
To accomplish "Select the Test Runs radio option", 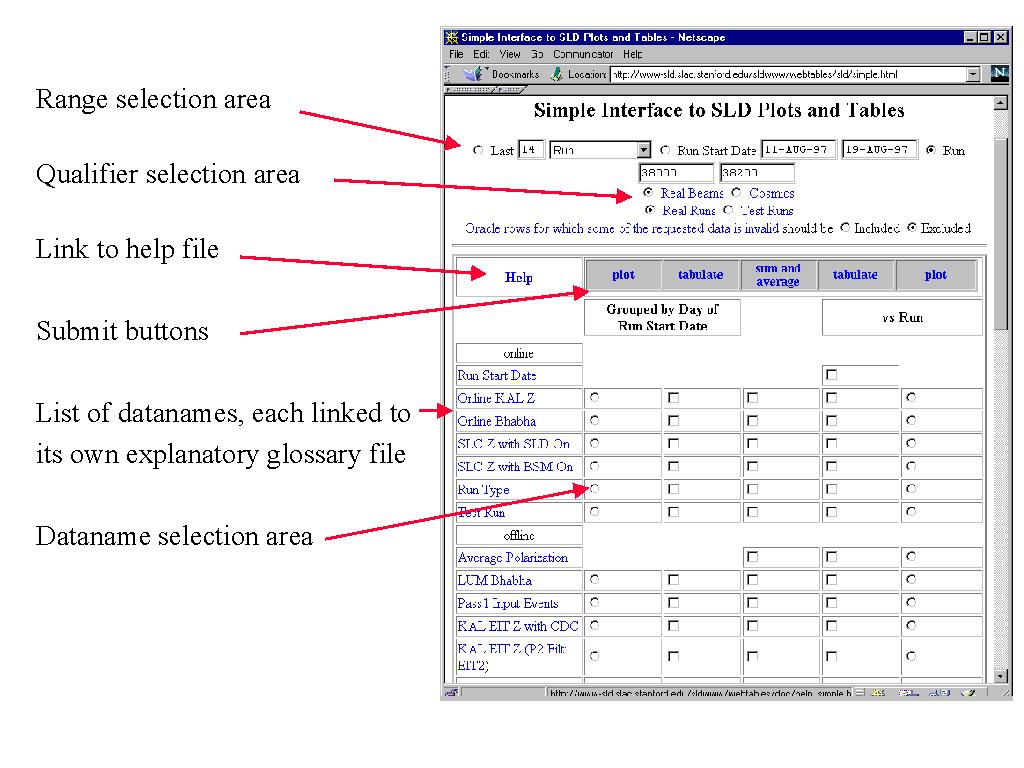I will (x=727, y=211).
